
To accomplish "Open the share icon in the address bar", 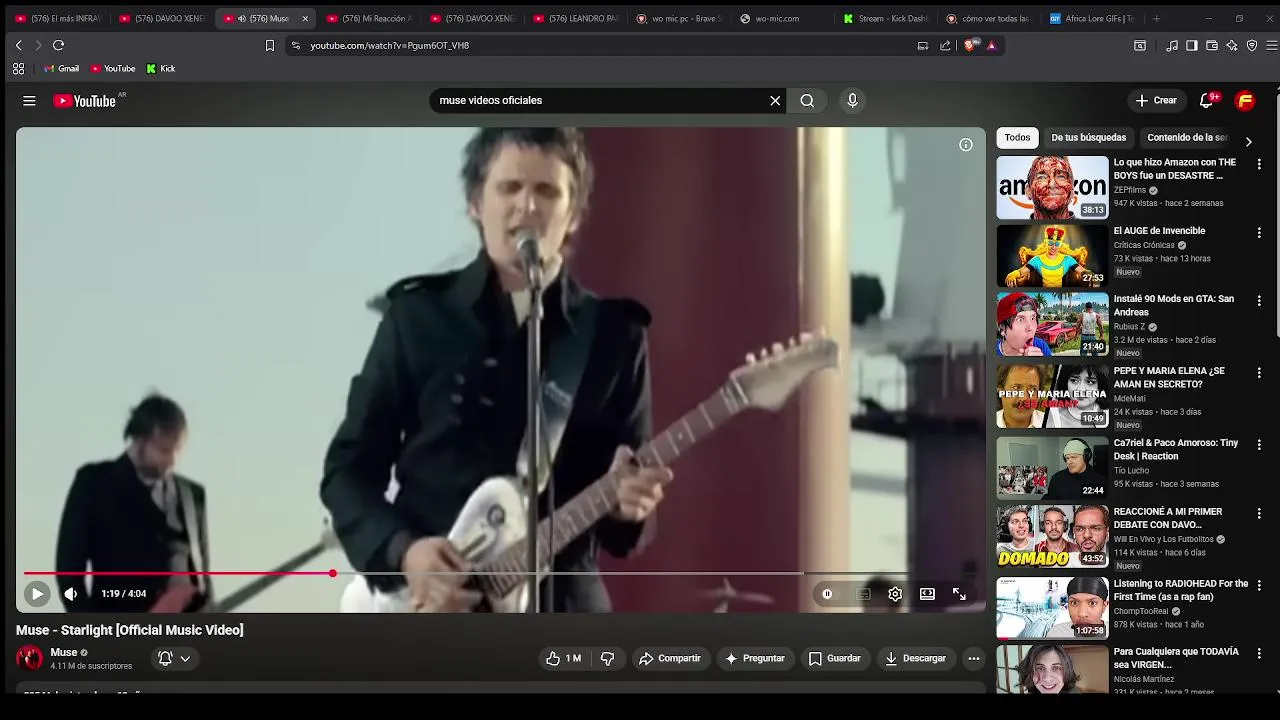I will pyautogui.click(x=945, y=45).
